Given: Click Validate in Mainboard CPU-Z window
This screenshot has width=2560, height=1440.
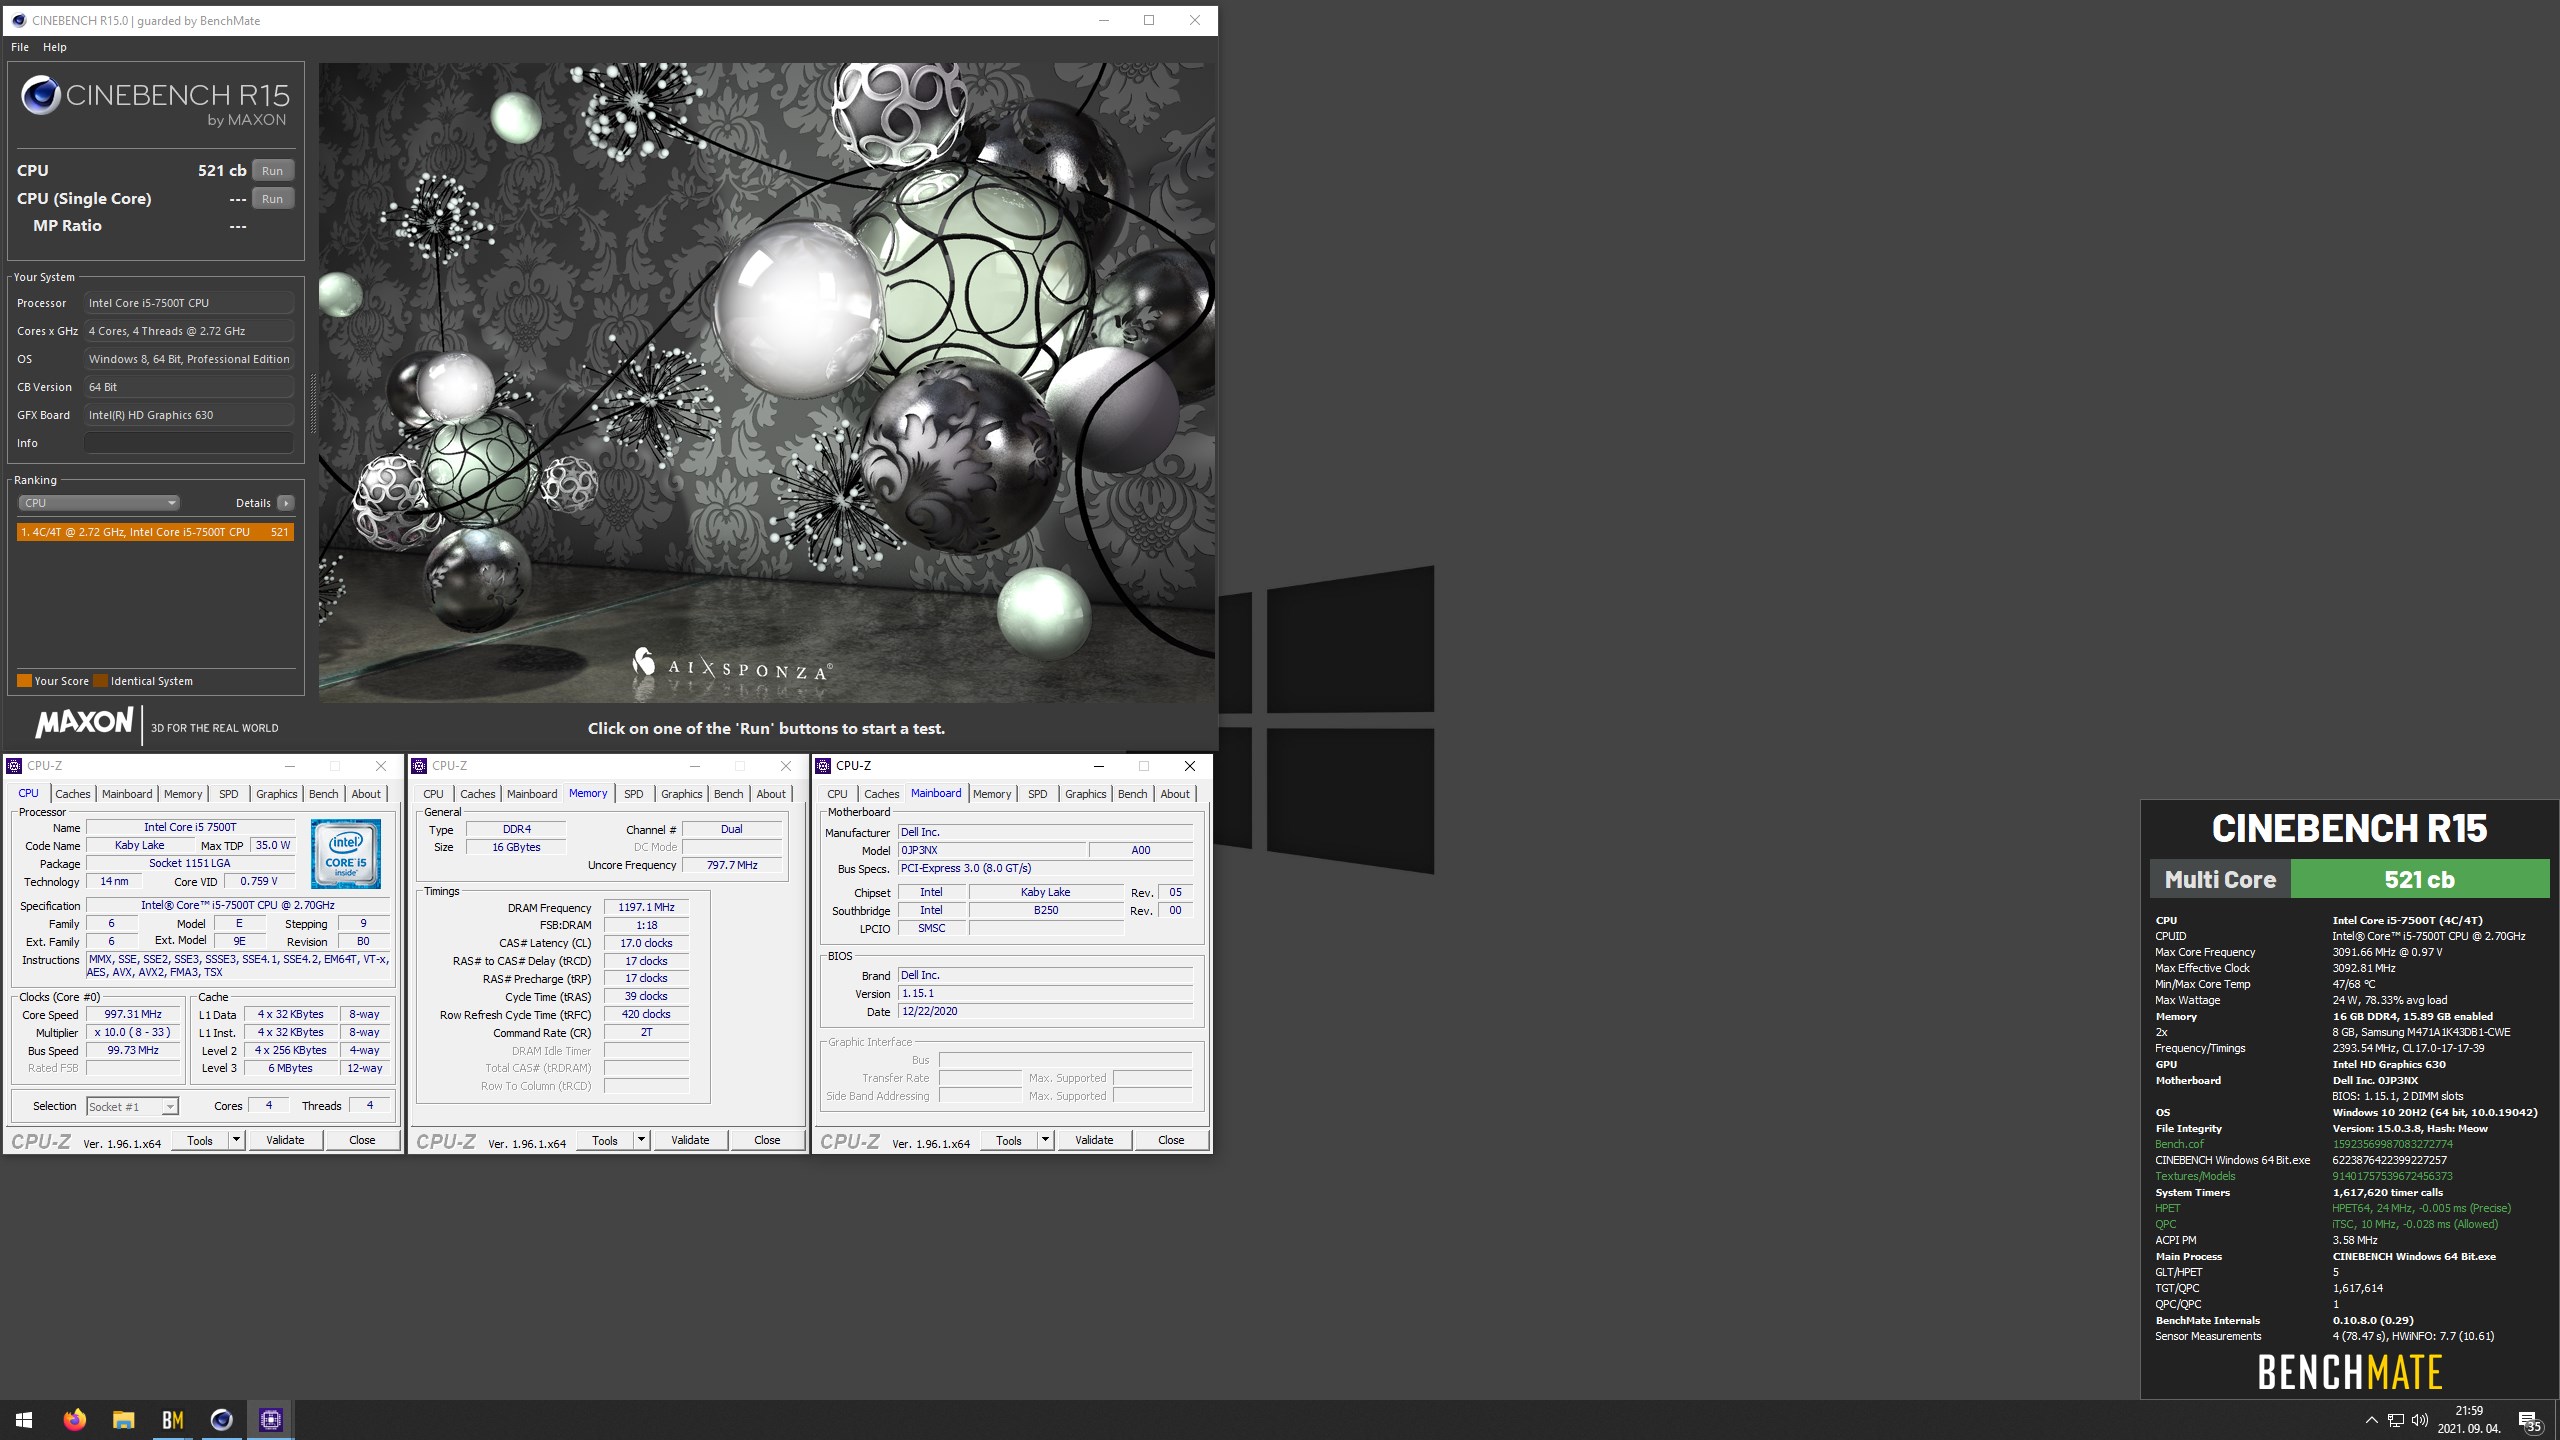Looking at the screenshot, I should coord(1094,1140).
